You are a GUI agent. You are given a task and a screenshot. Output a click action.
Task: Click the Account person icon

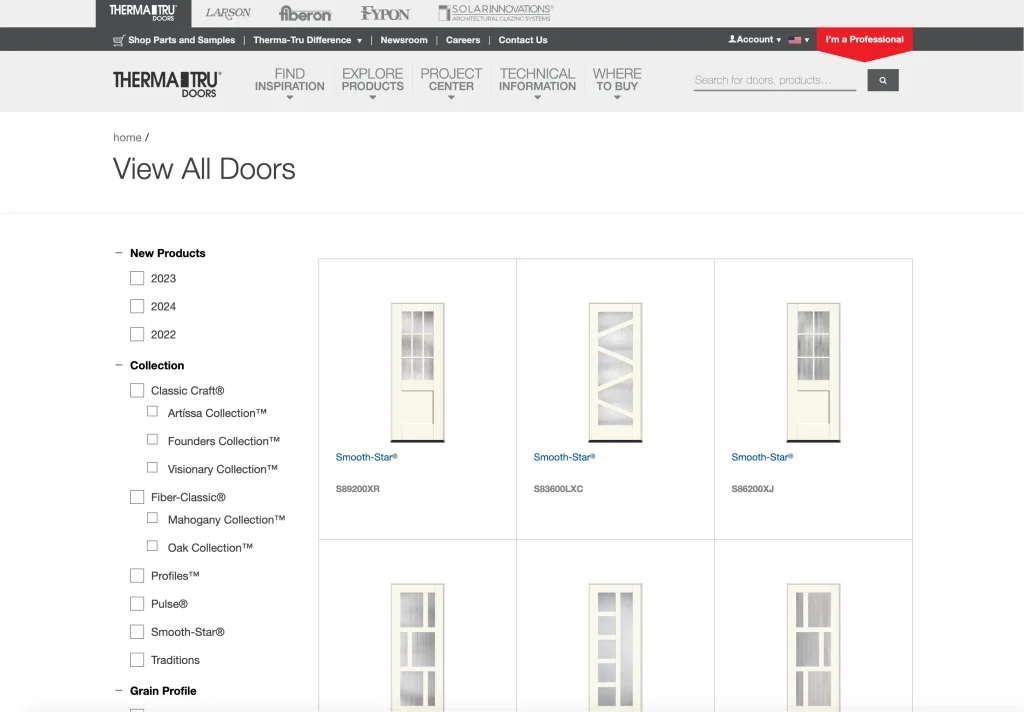[733, 39]
